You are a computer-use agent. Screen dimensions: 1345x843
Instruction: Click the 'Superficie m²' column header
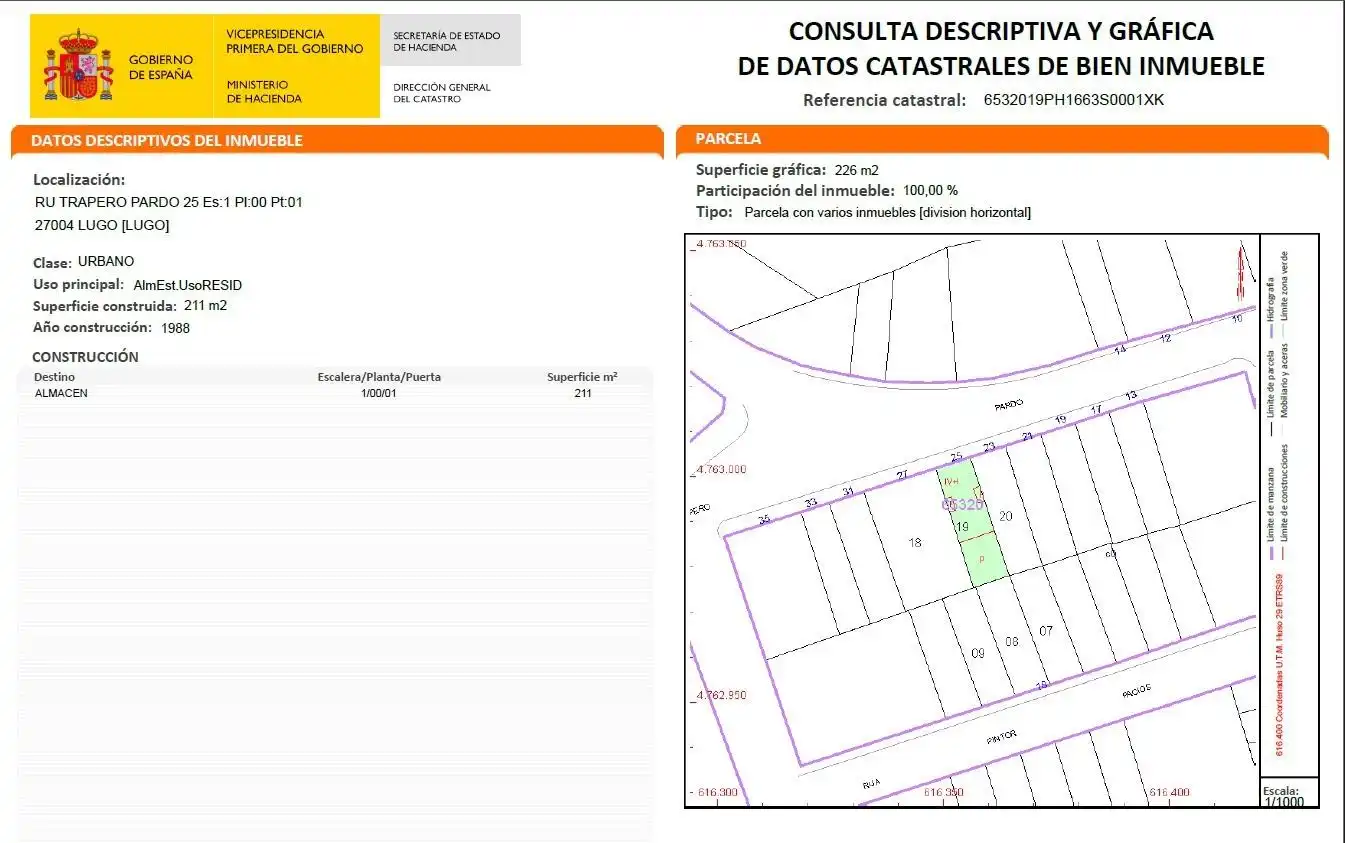(582, 378)
